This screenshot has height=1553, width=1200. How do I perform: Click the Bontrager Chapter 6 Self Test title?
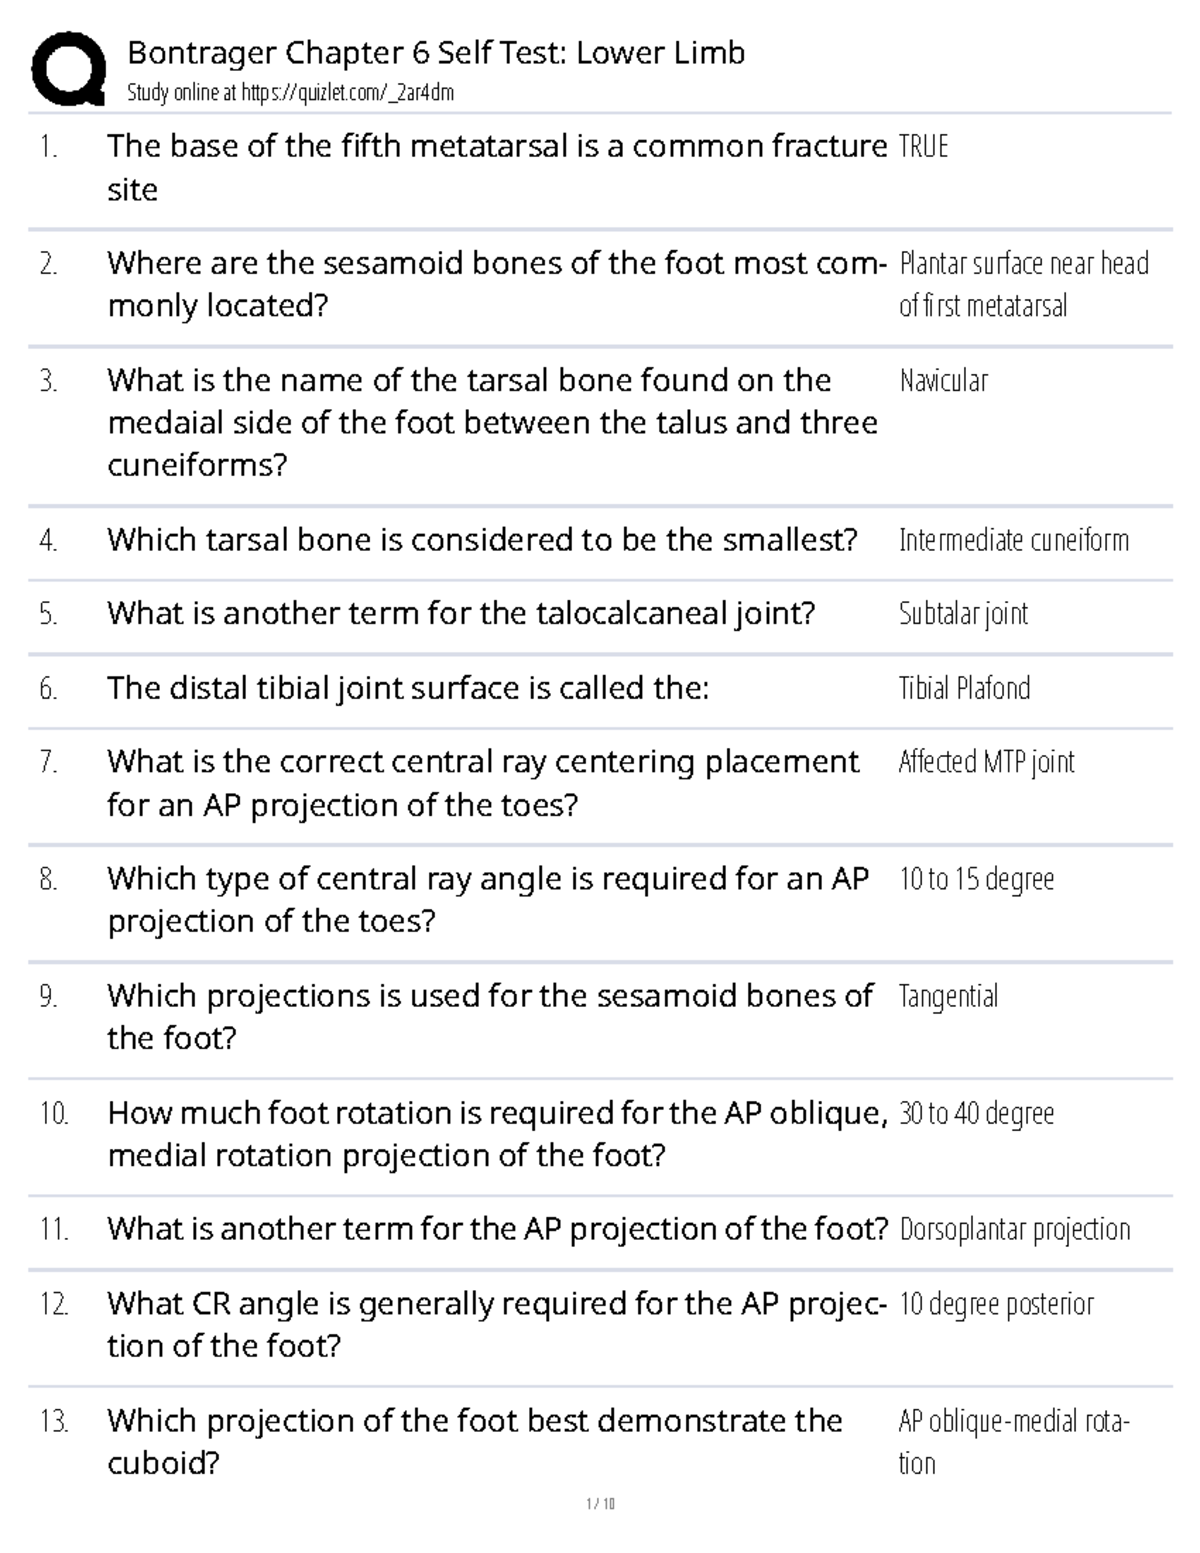(x=436, y=53)
